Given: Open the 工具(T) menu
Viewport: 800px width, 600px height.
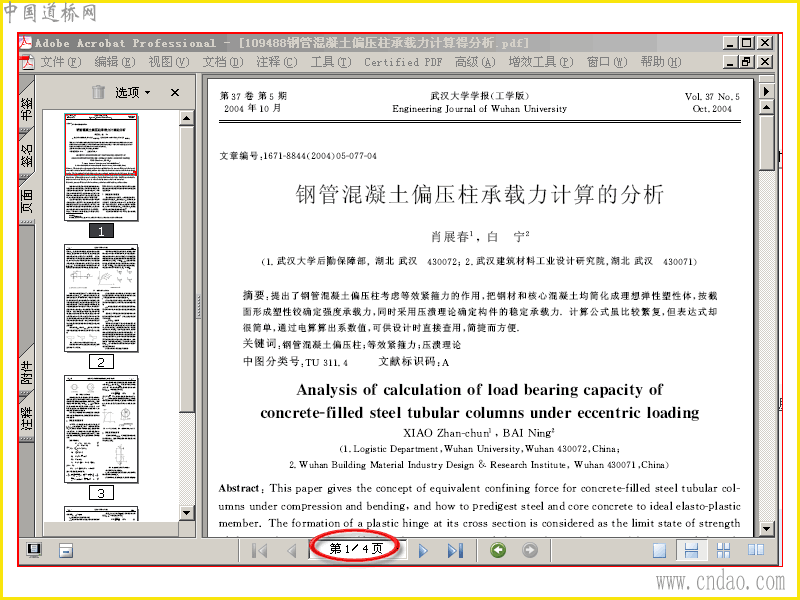Looking at the screenshot, I should [331, 62].
